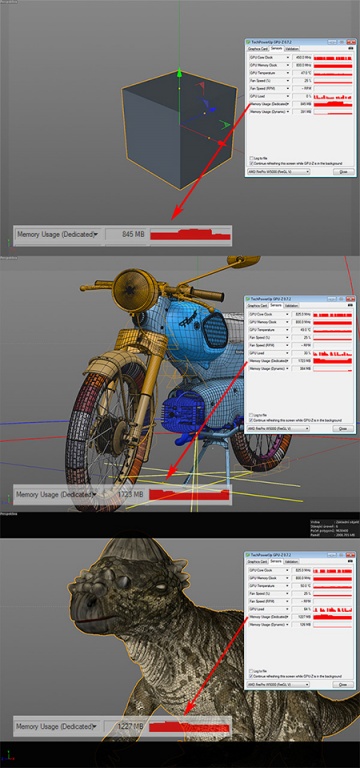This screenshot has width=360, height=768.
Task: Enable the Log to file checkbox in the GPU-Z window over the dinosaur
Action: coord(251,671)
